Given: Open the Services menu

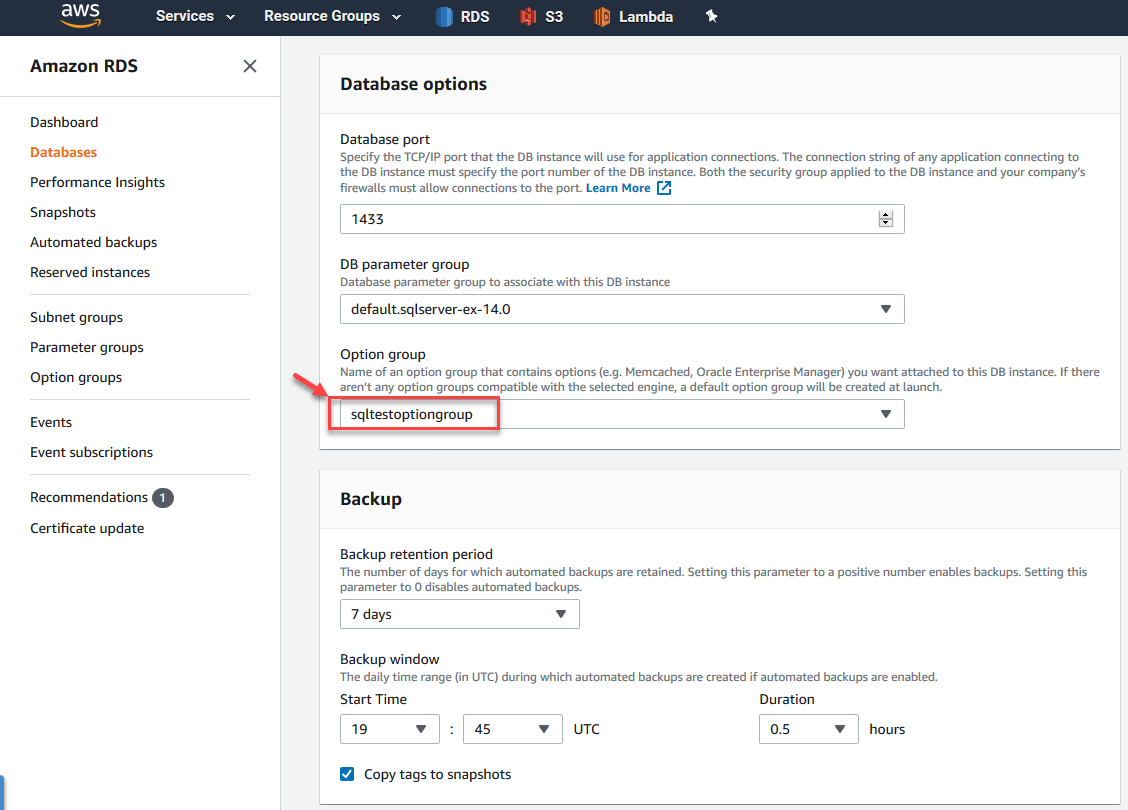Looking at the screenshot, I should (x=195, y=16).
